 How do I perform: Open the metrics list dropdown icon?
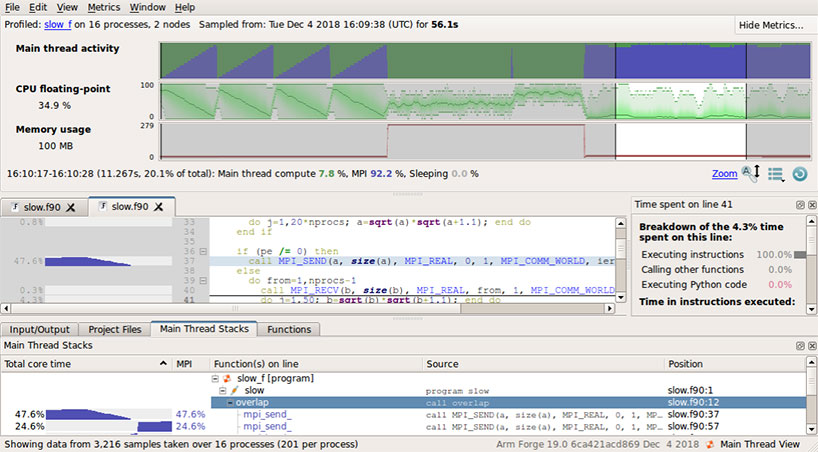pos(775,173)
